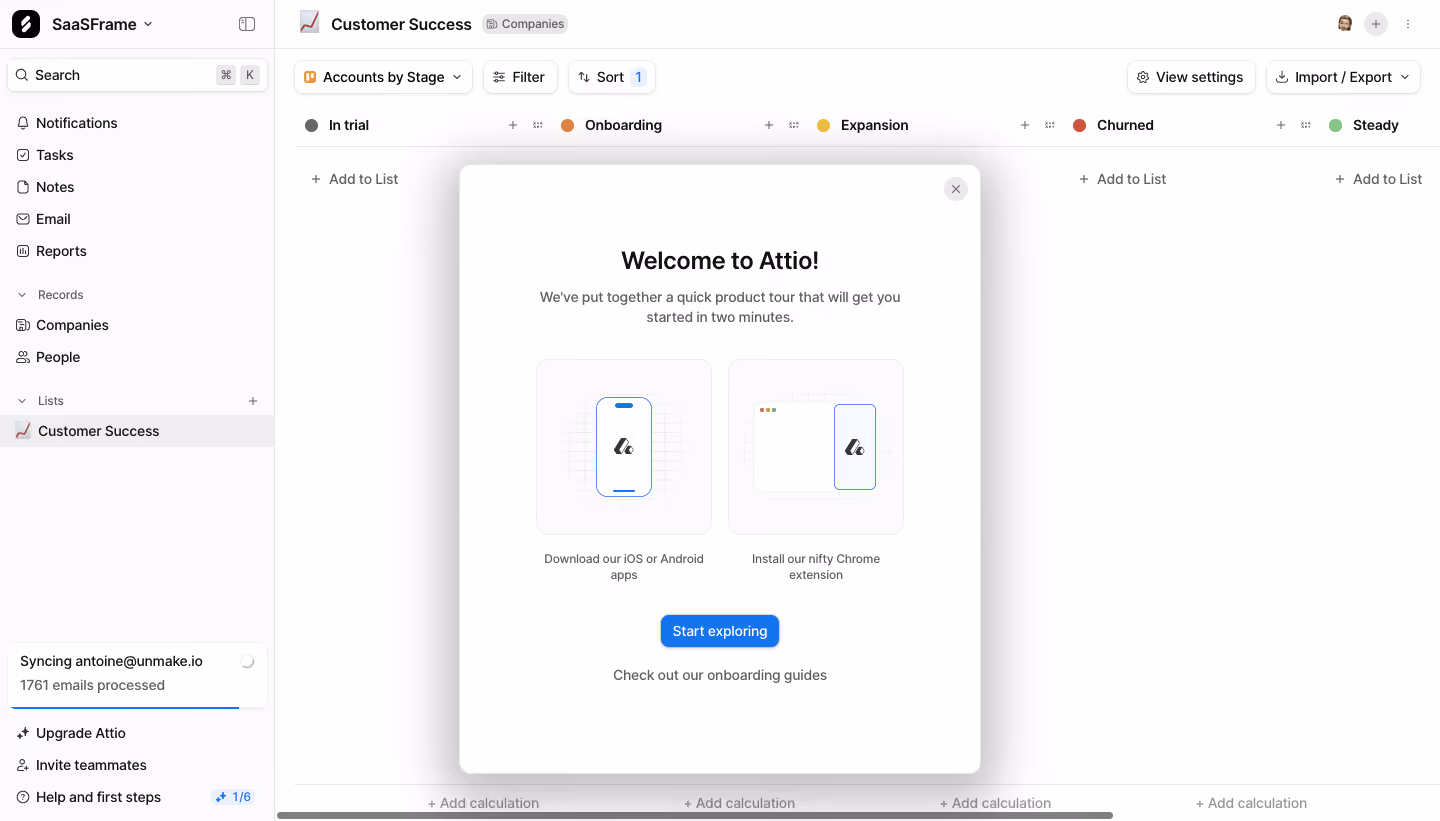Click the plus icon in In trial column
1440x821 pixels.
click(x=513, y=125)
